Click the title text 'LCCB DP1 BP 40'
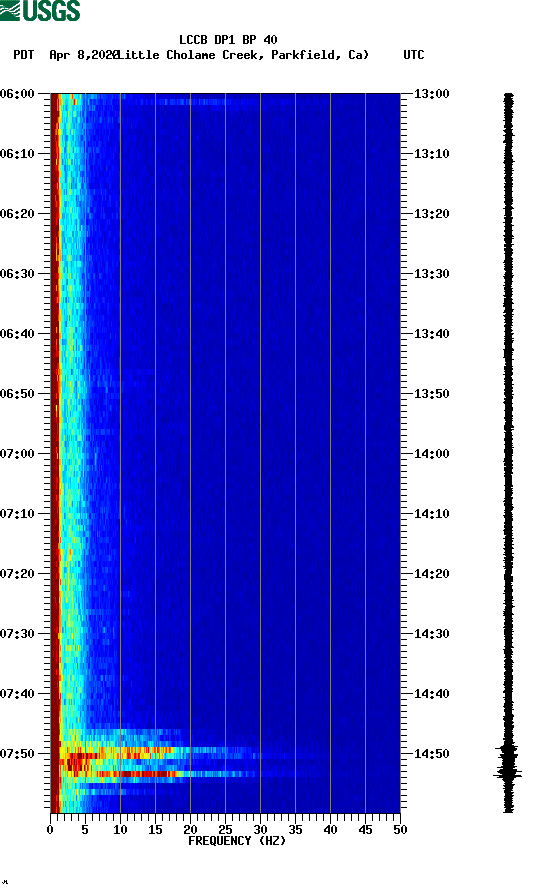The height and width of the screenshot is (893, 552). point(228,40)
